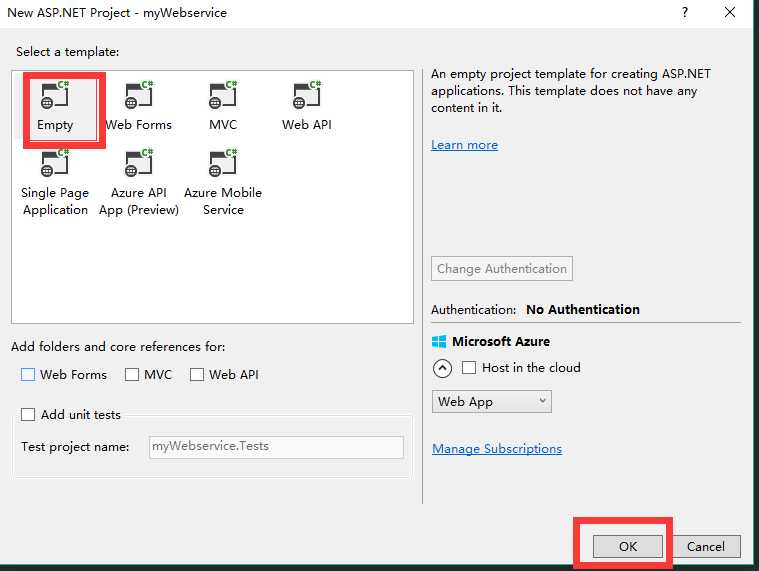Viewport: 759px width, 571px height.
Task: Open the Web App dropdown
Action: (x=491, y=402)
